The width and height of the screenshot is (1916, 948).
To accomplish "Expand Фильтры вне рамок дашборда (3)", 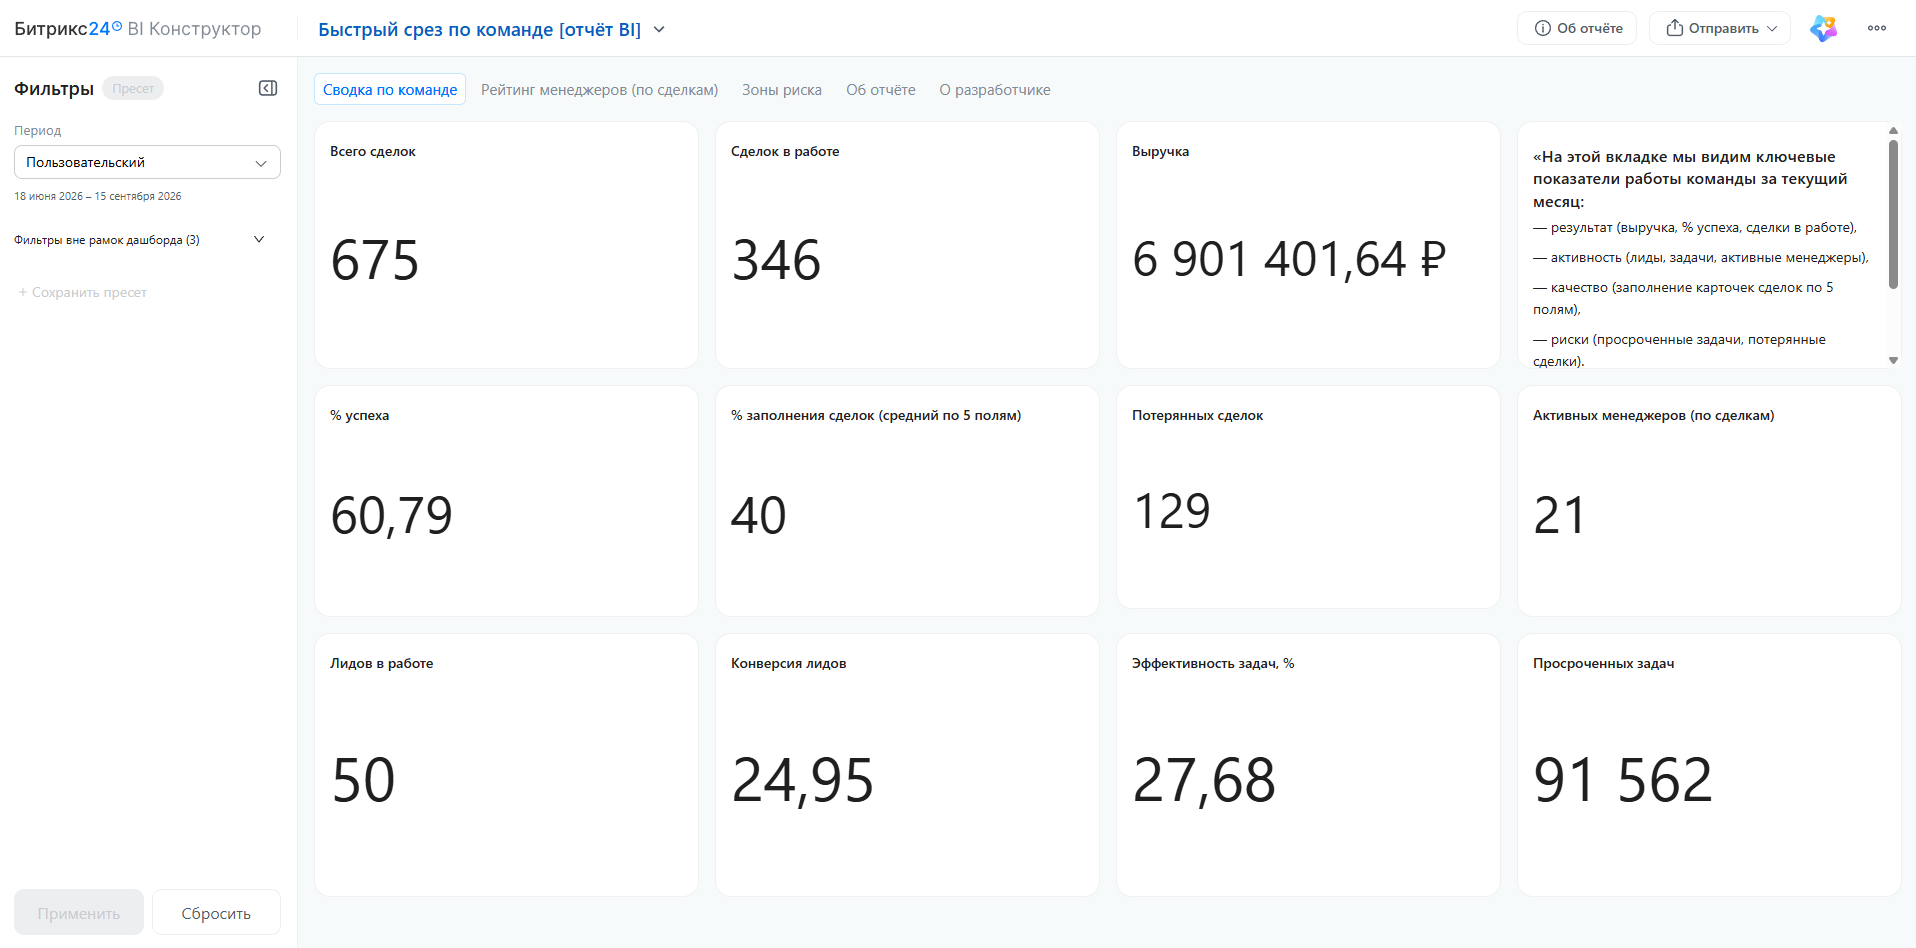I will (140, 240).
